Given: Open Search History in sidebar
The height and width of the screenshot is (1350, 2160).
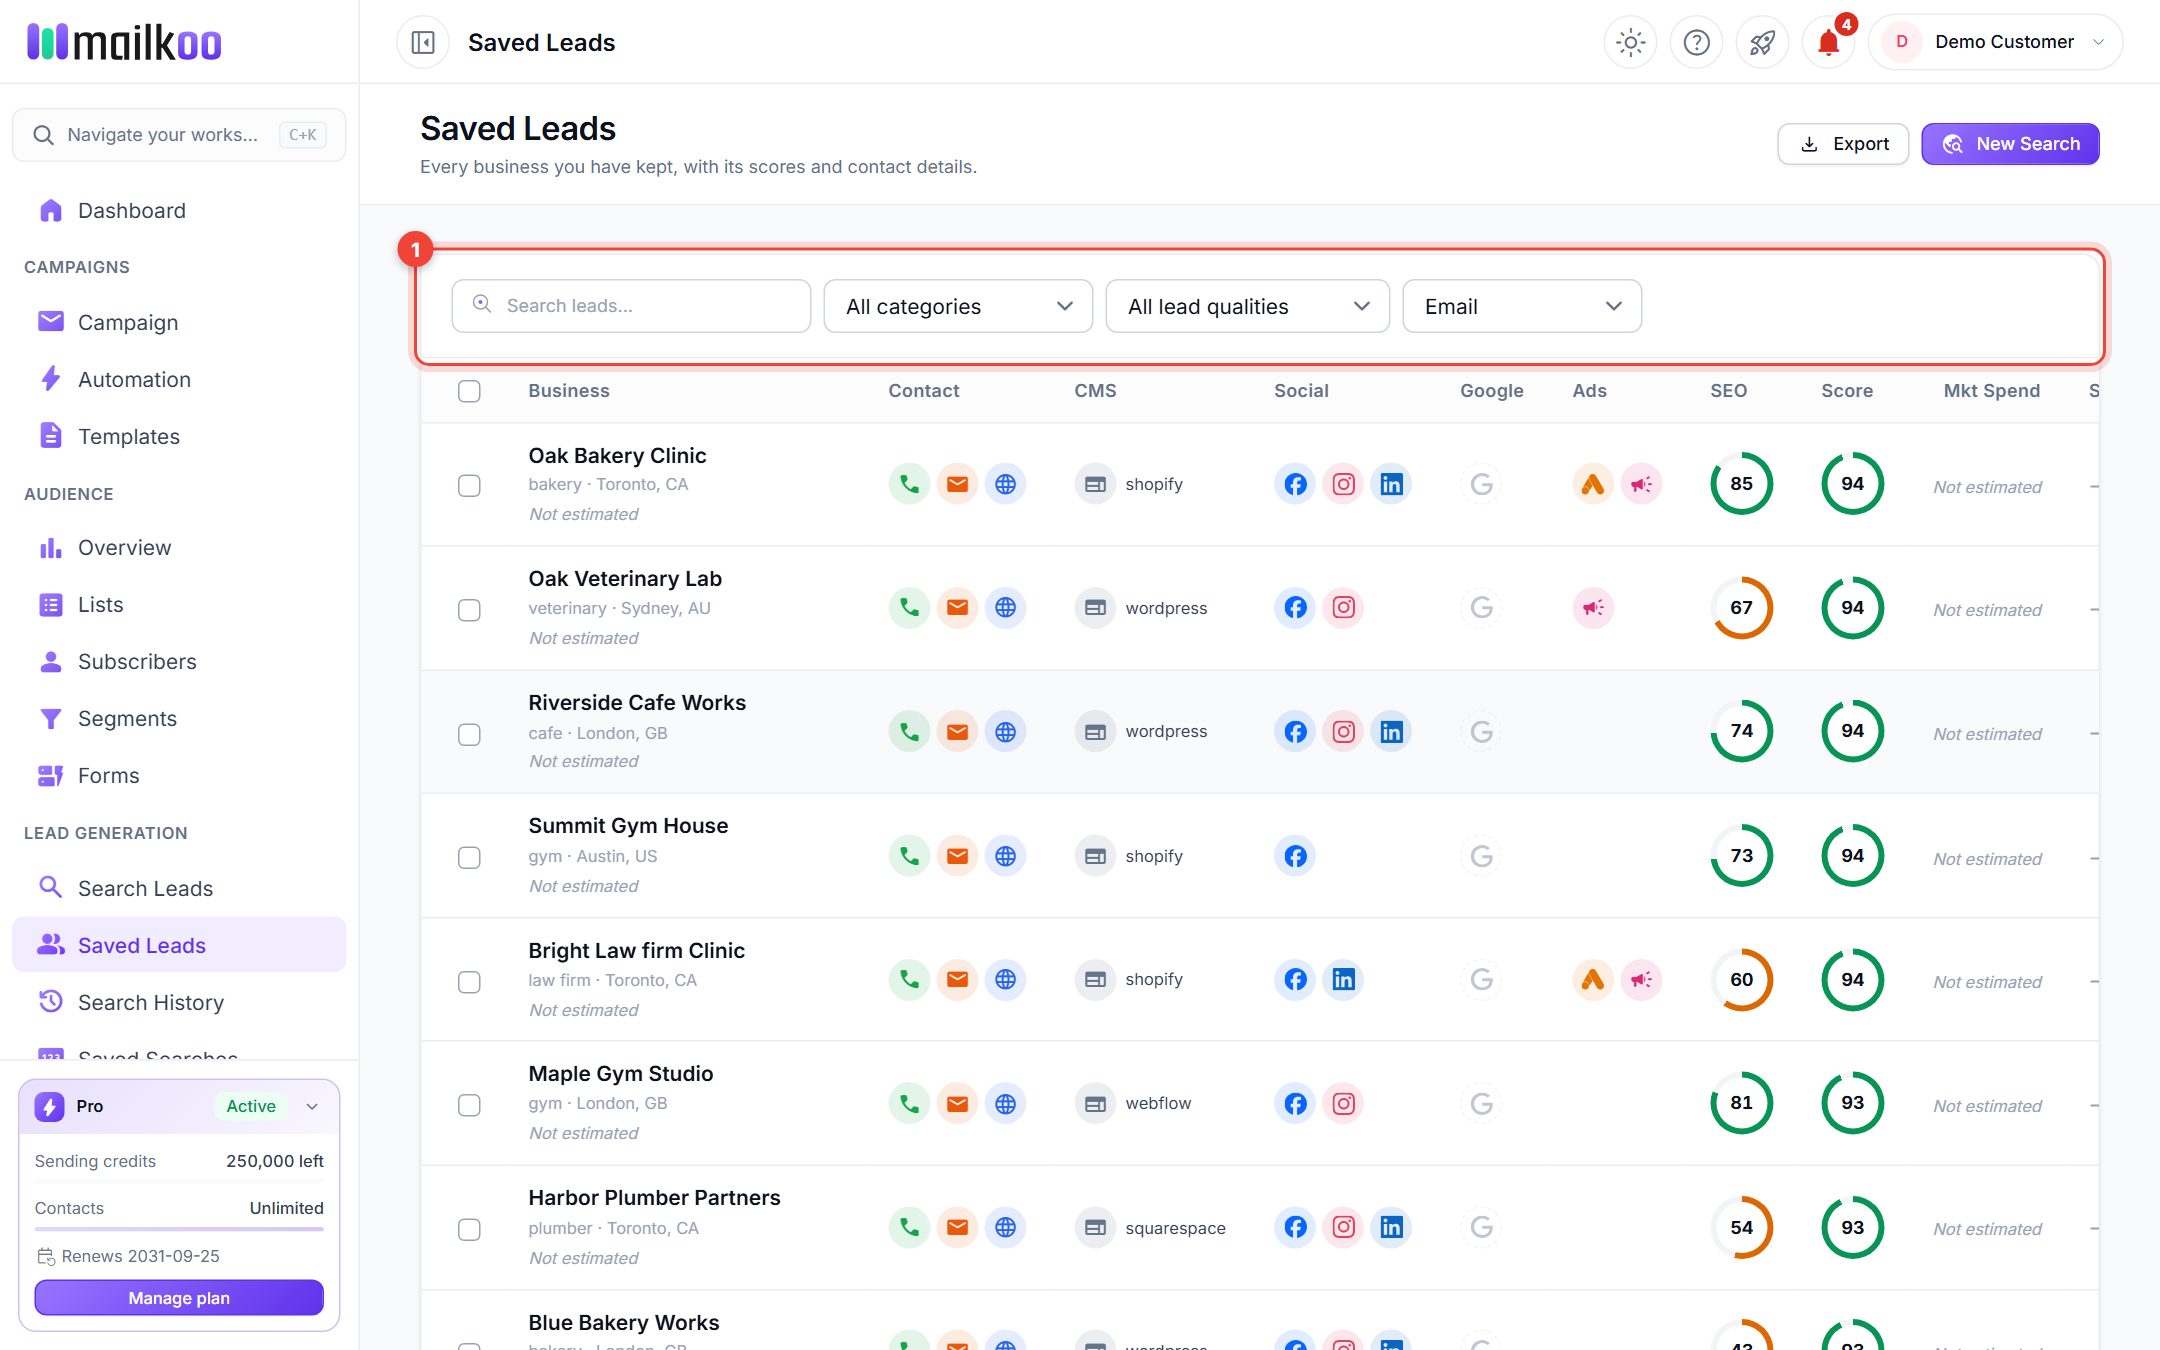Looking at the screenshot, I should [x=180, y=1002].
